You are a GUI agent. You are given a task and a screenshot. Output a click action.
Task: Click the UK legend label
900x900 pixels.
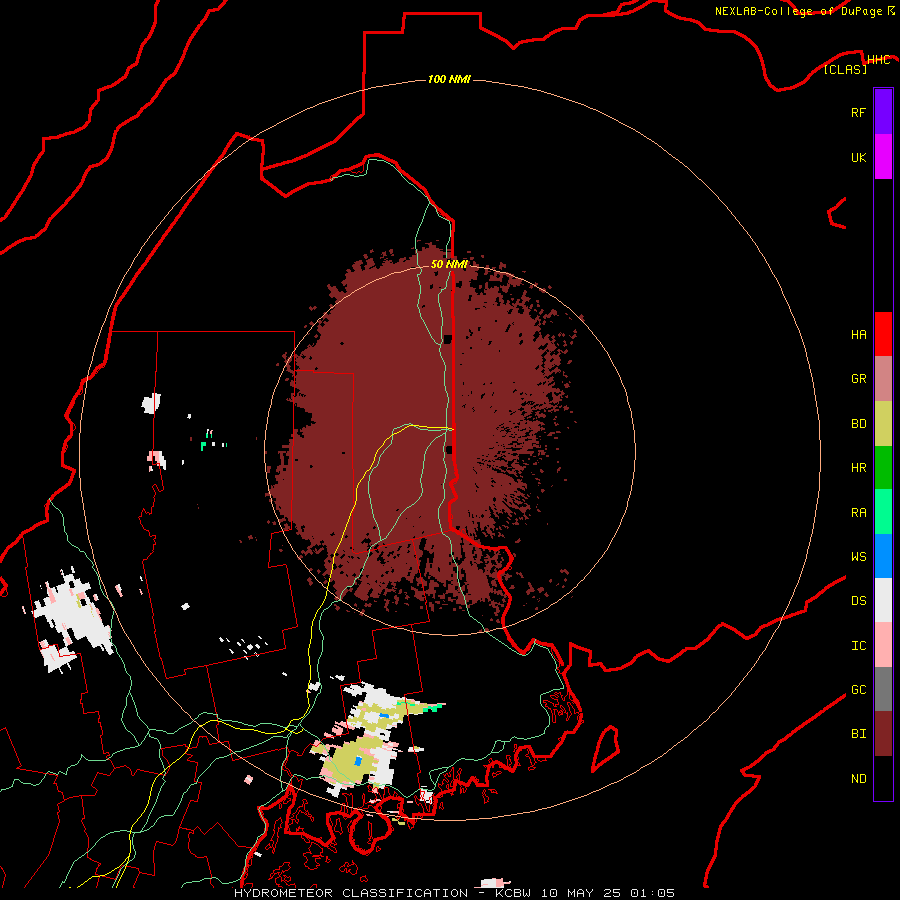pyautogui.click(x=858, y=157)
